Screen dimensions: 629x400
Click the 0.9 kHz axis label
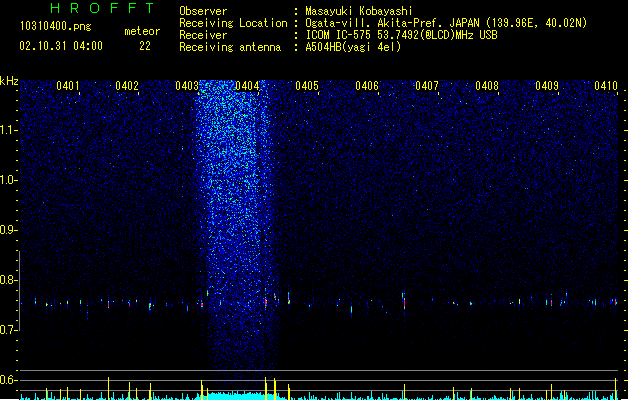point(8,230)
